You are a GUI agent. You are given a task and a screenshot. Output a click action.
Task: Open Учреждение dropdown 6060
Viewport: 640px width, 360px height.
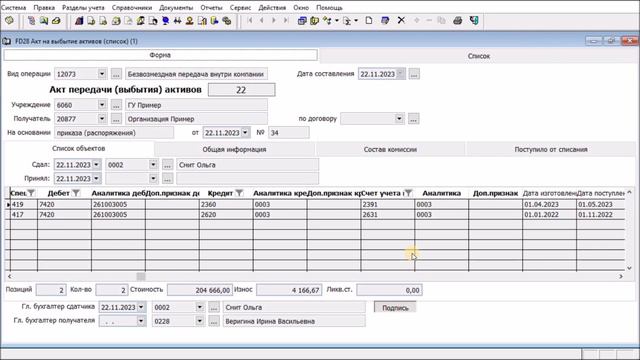tap(102, 105)
